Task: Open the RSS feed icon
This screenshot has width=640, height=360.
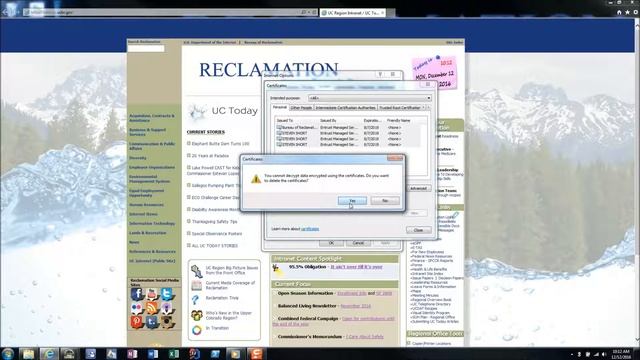Action: pyautogui.click(x=152, y=308)
